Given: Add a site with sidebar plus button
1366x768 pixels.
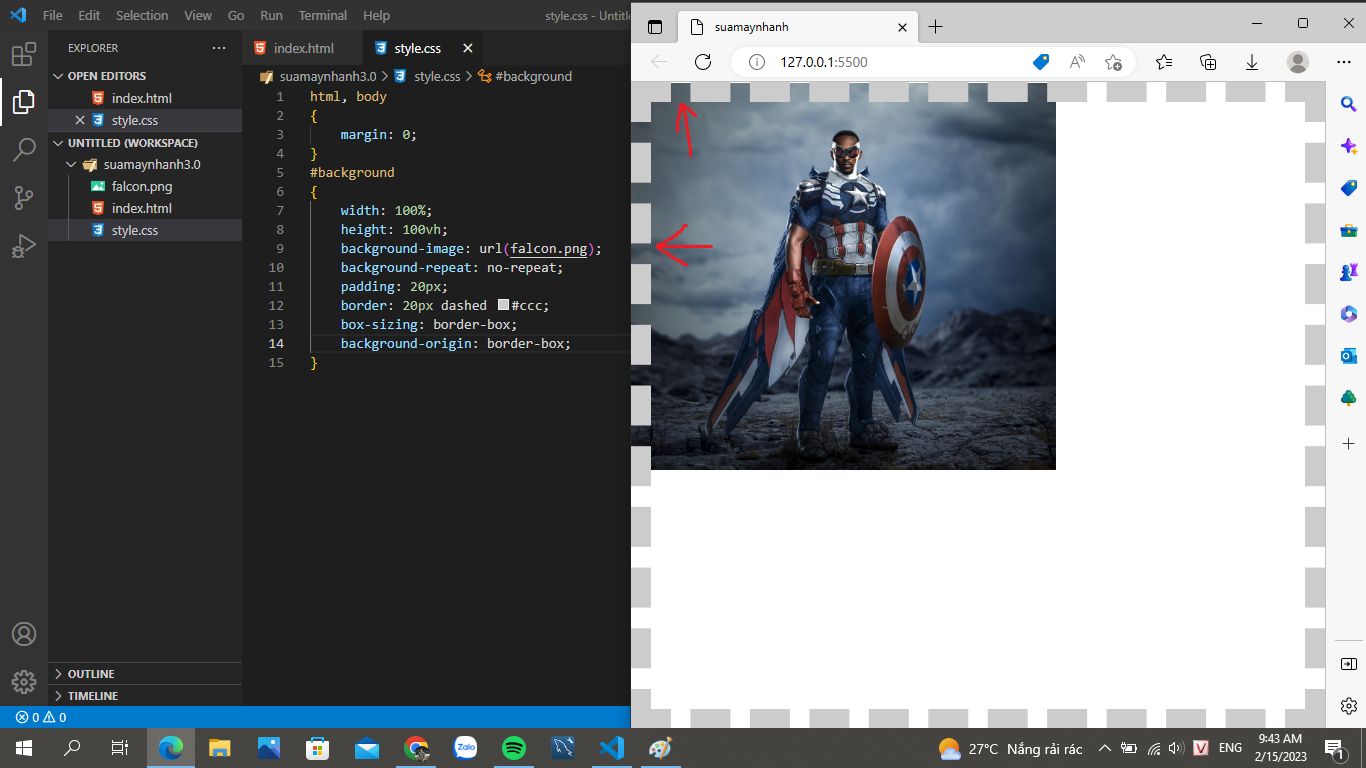Looking at the screenshot, I should click(1348, 443).
